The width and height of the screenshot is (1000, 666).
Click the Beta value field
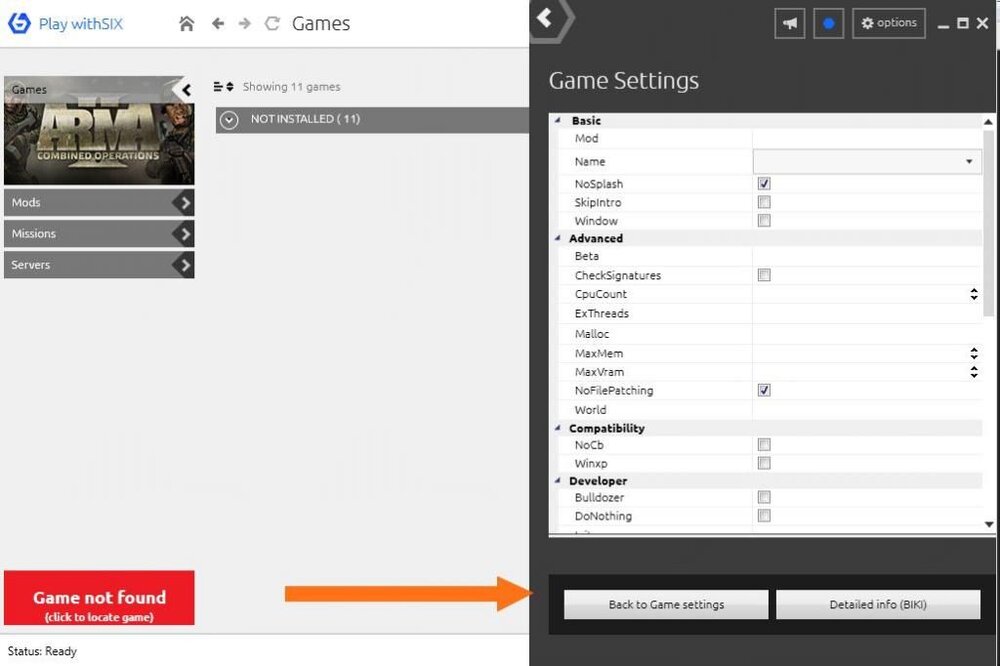(867, 256)
